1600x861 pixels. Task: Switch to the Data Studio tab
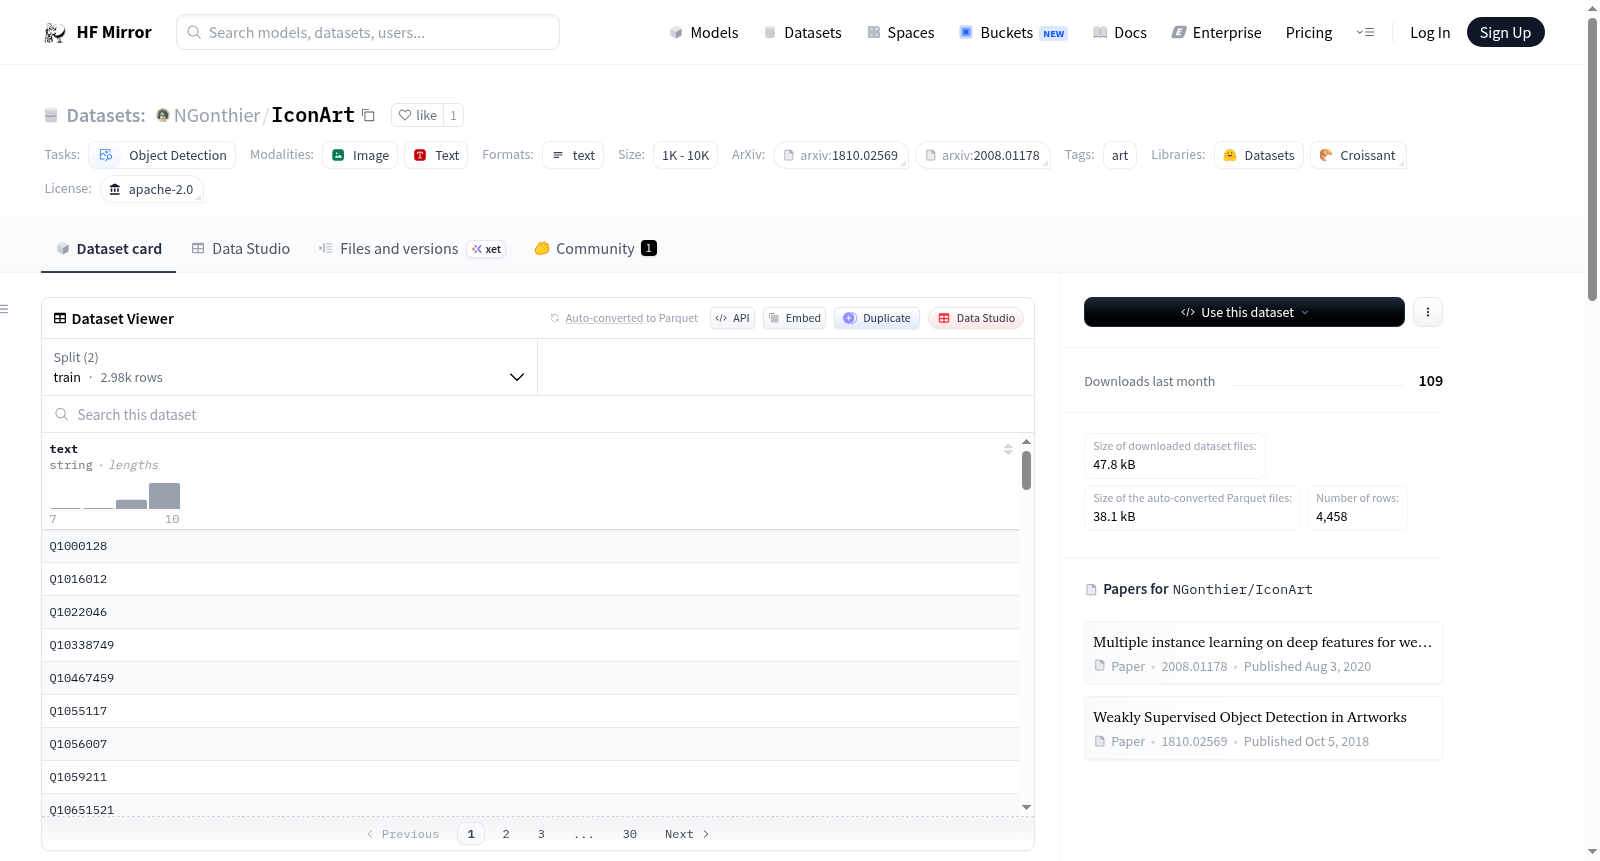tap(241, 249)
